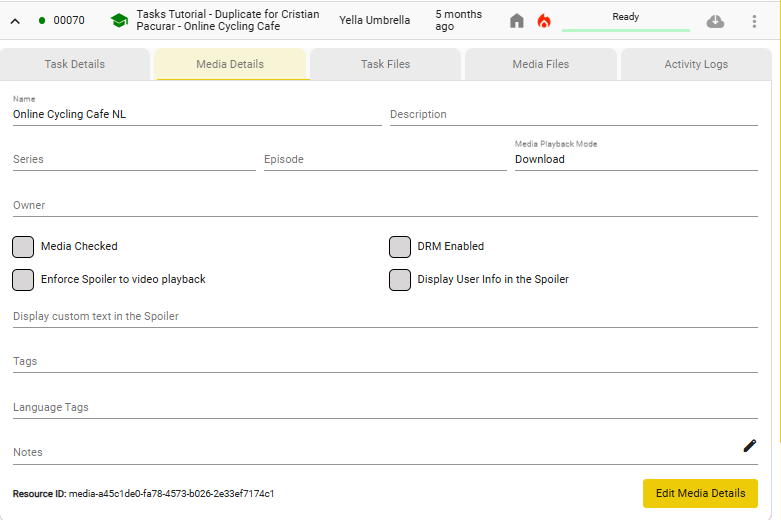Click the Yella Umbrella text
Image resolution: width=781 pixels, height=520 pixels.
(x=375, y=20)
